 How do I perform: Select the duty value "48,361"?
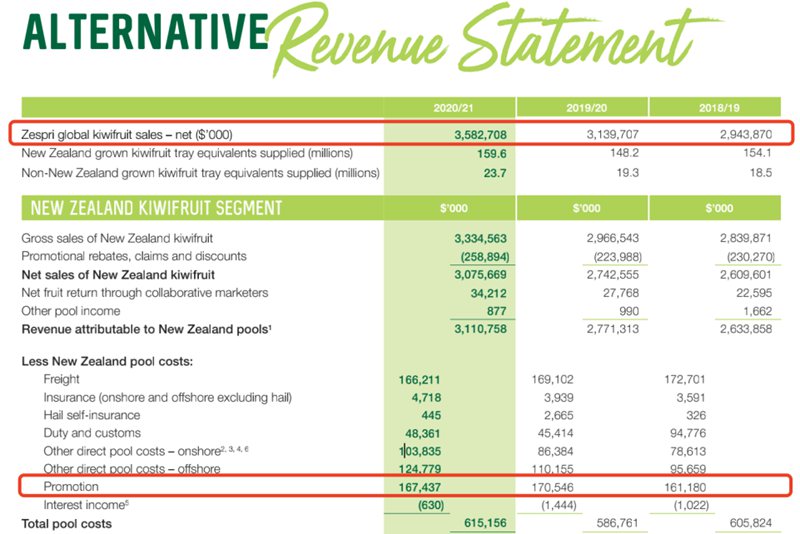[x=422, y=434]
